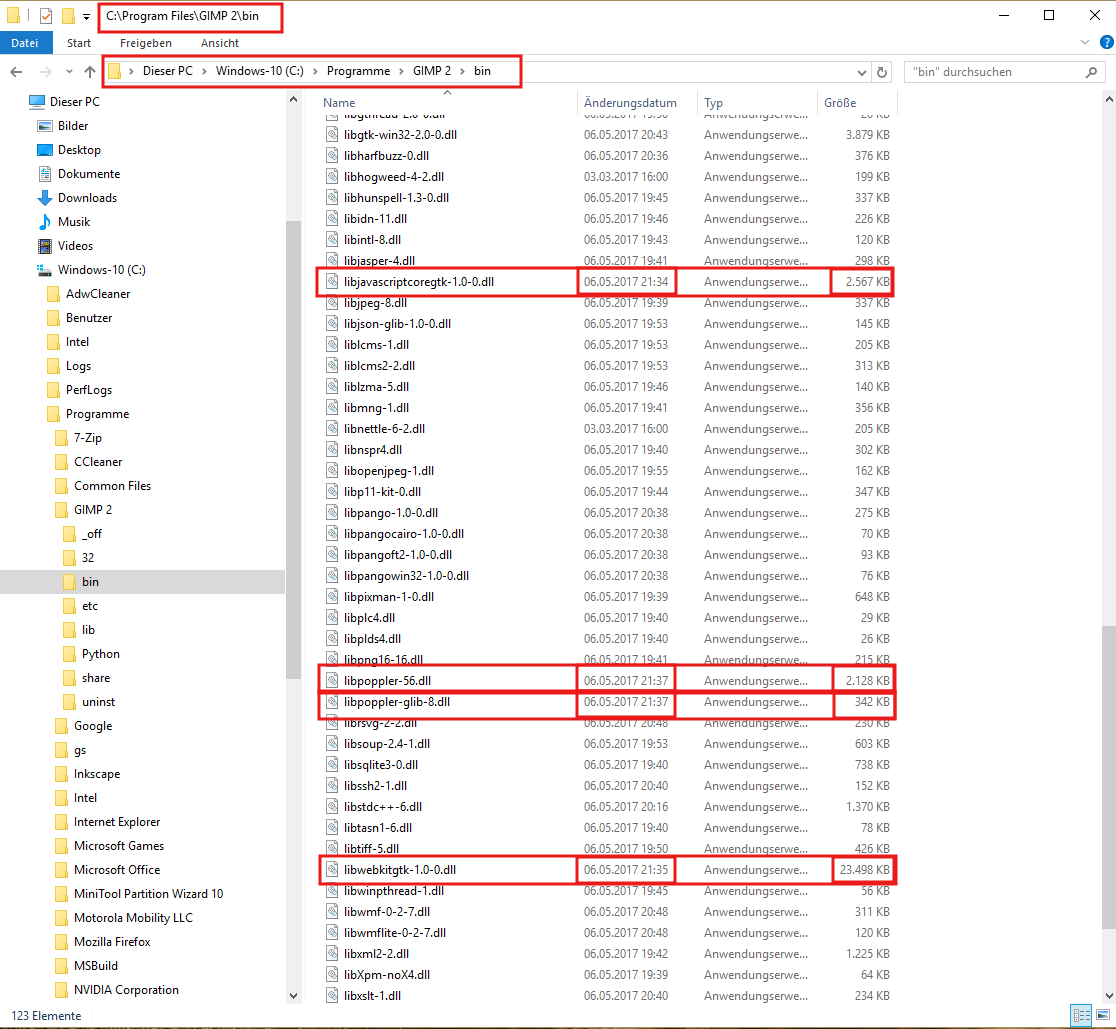Switch to the Start ribbon tab

(x=79, y=43)
